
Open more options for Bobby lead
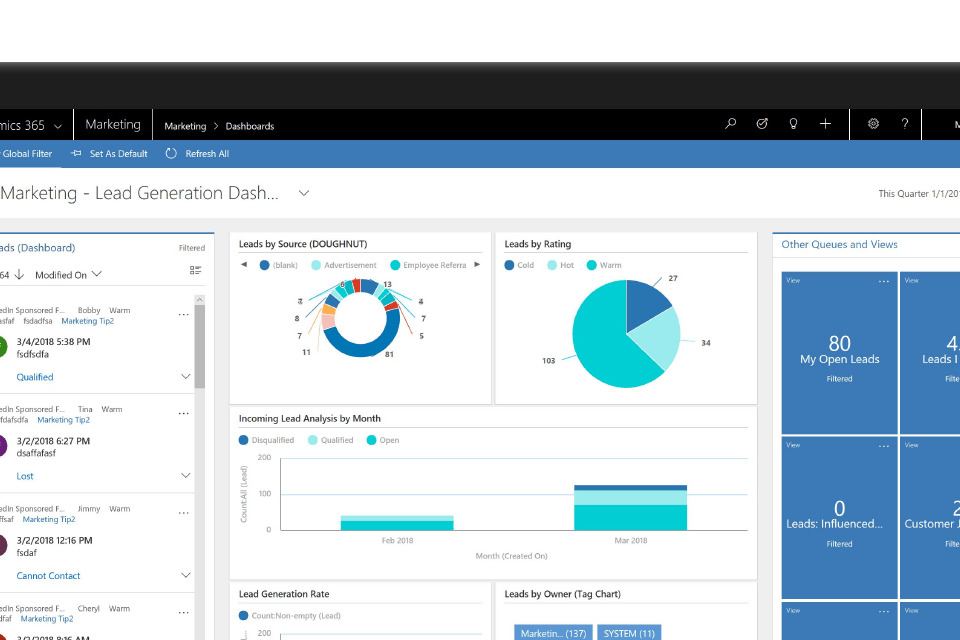click(x=183, y=314)
